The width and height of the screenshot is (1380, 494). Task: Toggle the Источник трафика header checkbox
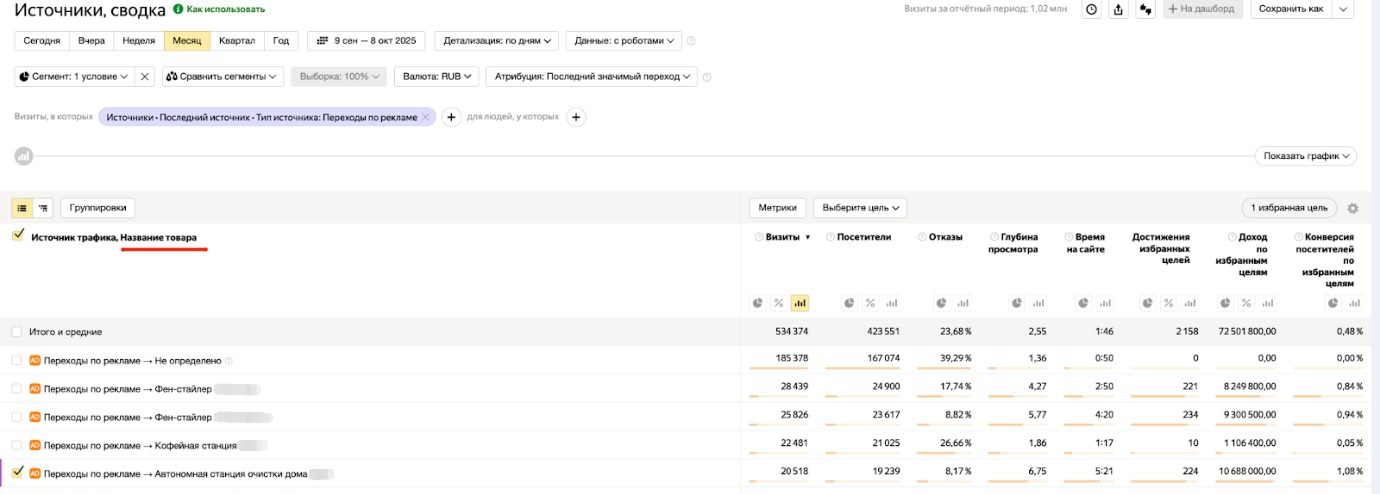(x=17, y=236)
